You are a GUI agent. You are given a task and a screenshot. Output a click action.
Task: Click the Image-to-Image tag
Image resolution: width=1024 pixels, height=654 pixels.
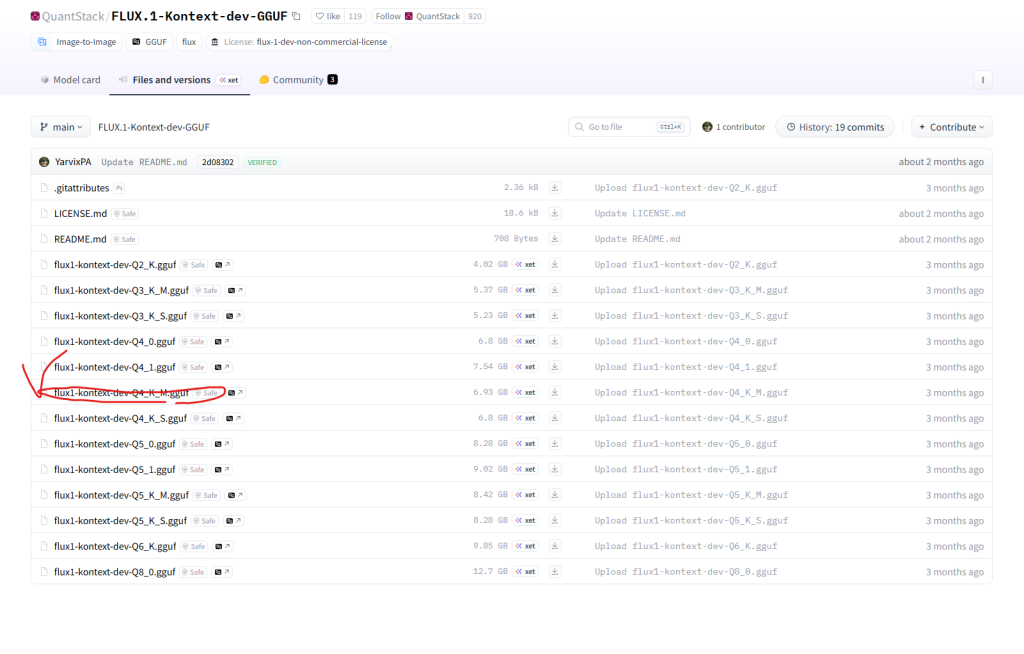(77, 42)
